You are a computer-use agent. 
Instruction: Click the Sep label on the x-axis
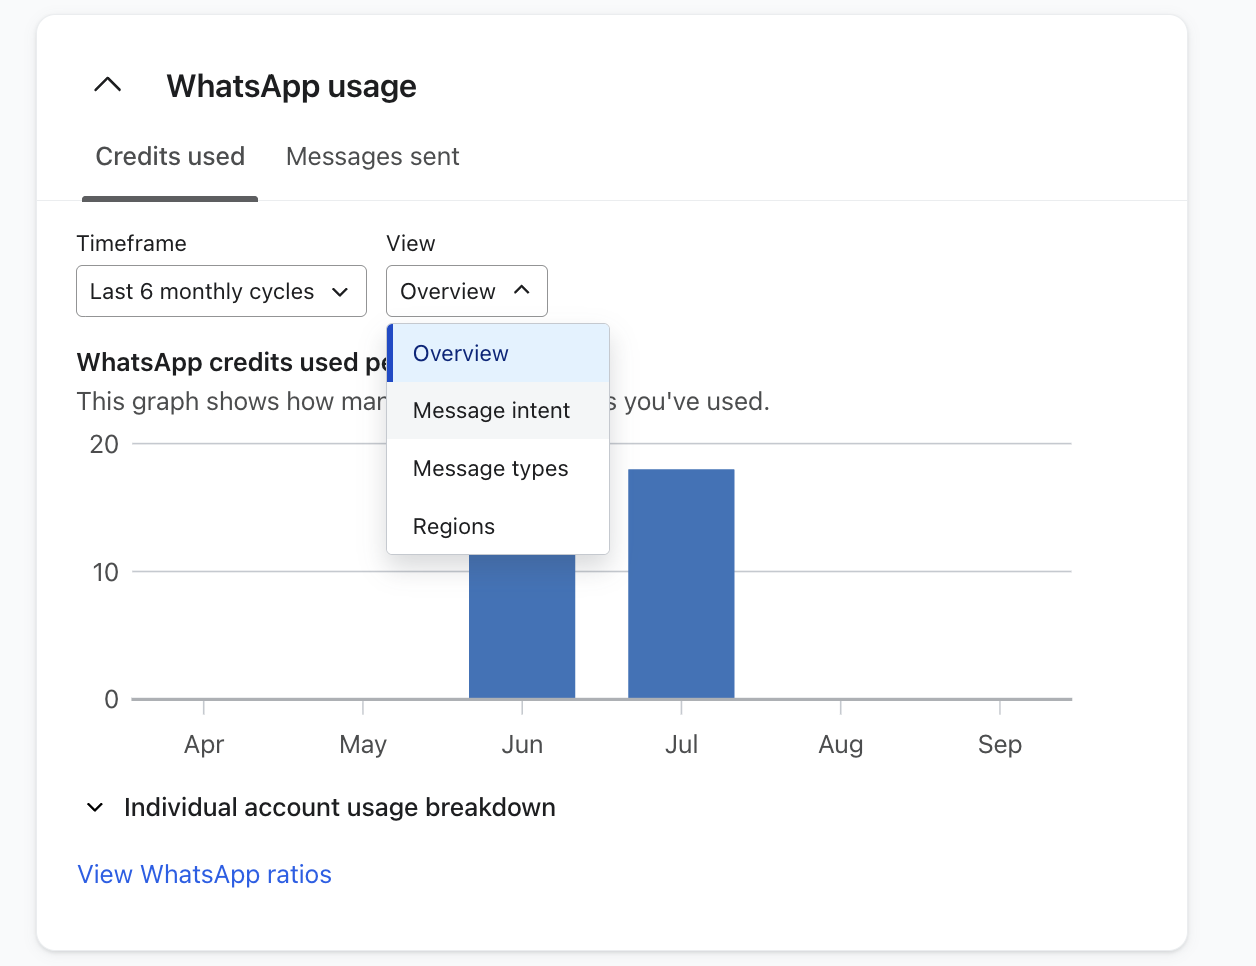point(999,745)
